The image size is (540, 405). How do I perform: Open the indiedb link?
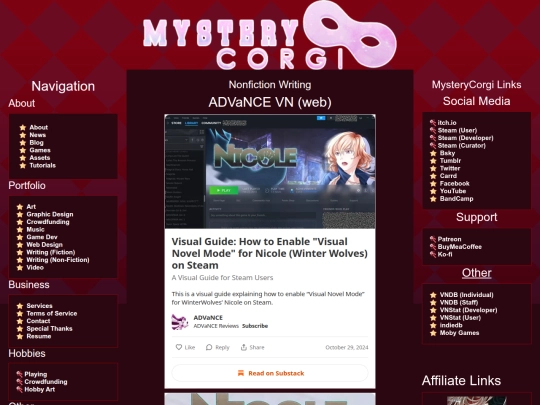tap(451, 325)
